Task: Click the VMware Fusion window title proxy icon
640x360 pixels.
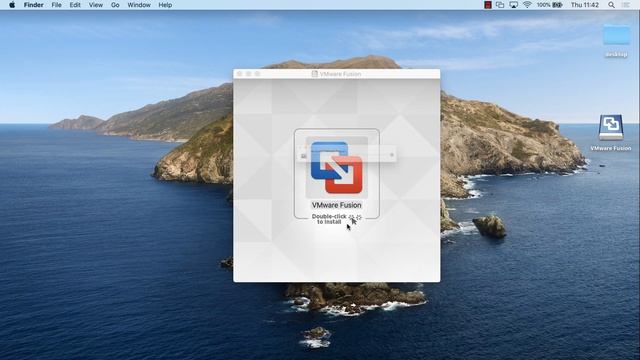Action: (x=314, y=74)
